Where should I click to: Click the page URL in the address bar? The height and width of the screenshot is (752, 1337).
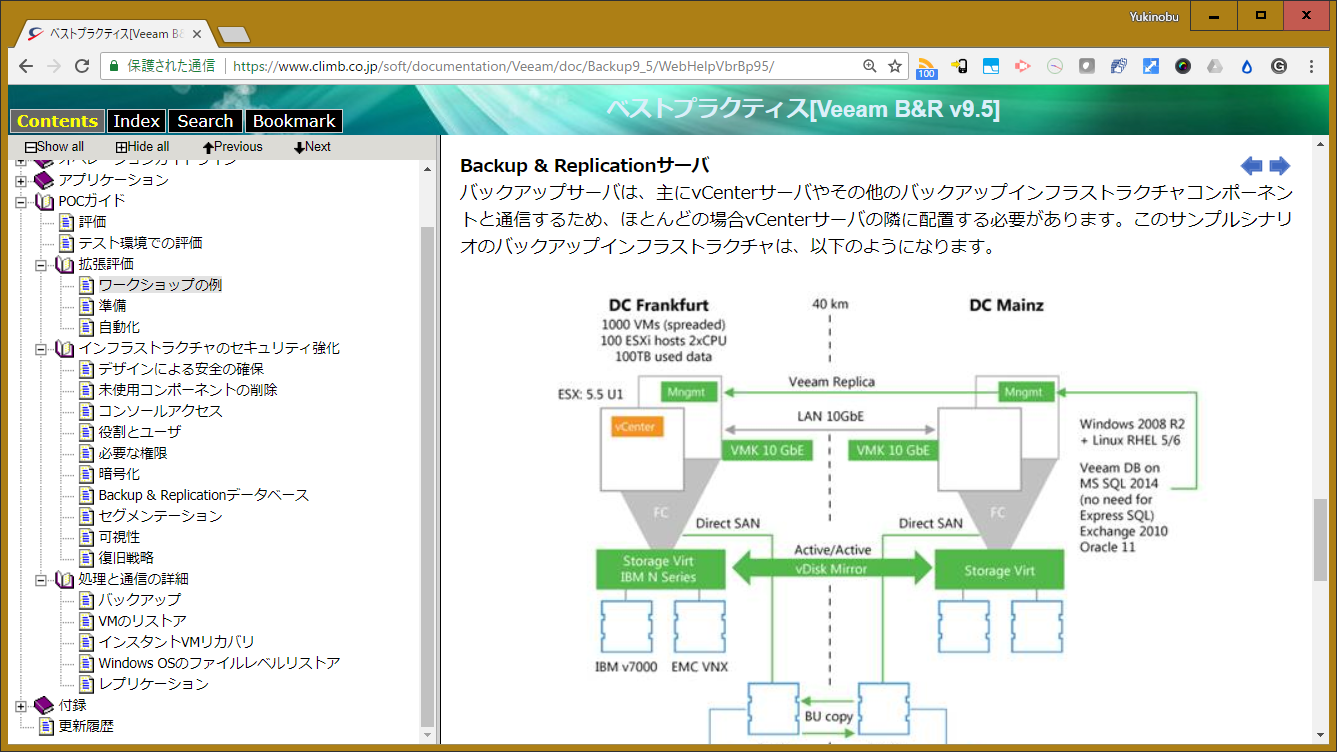[x=503, y=67]
